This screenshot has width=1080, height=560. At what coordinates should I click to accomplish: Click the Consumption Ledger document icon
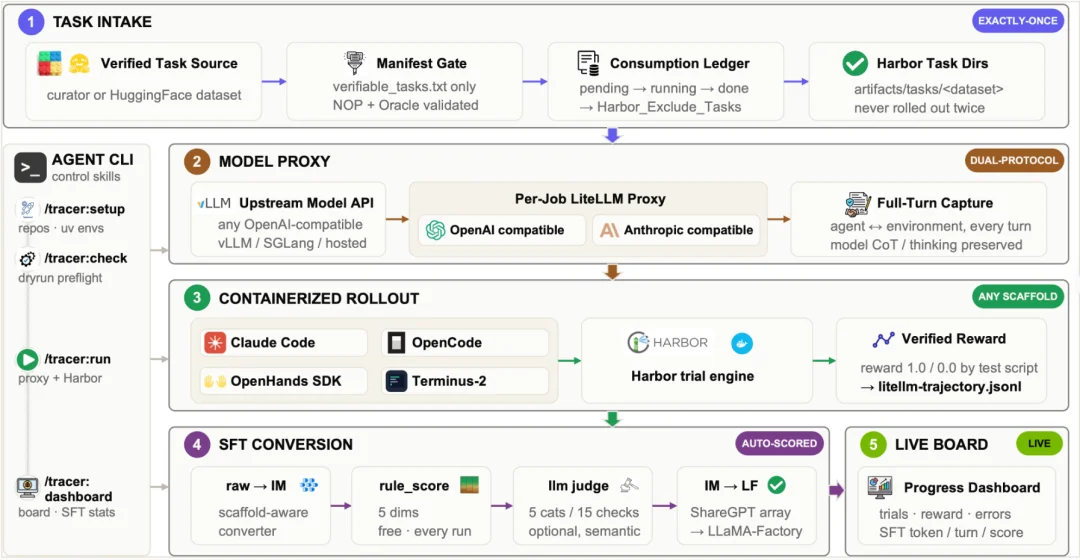point(588,63)
